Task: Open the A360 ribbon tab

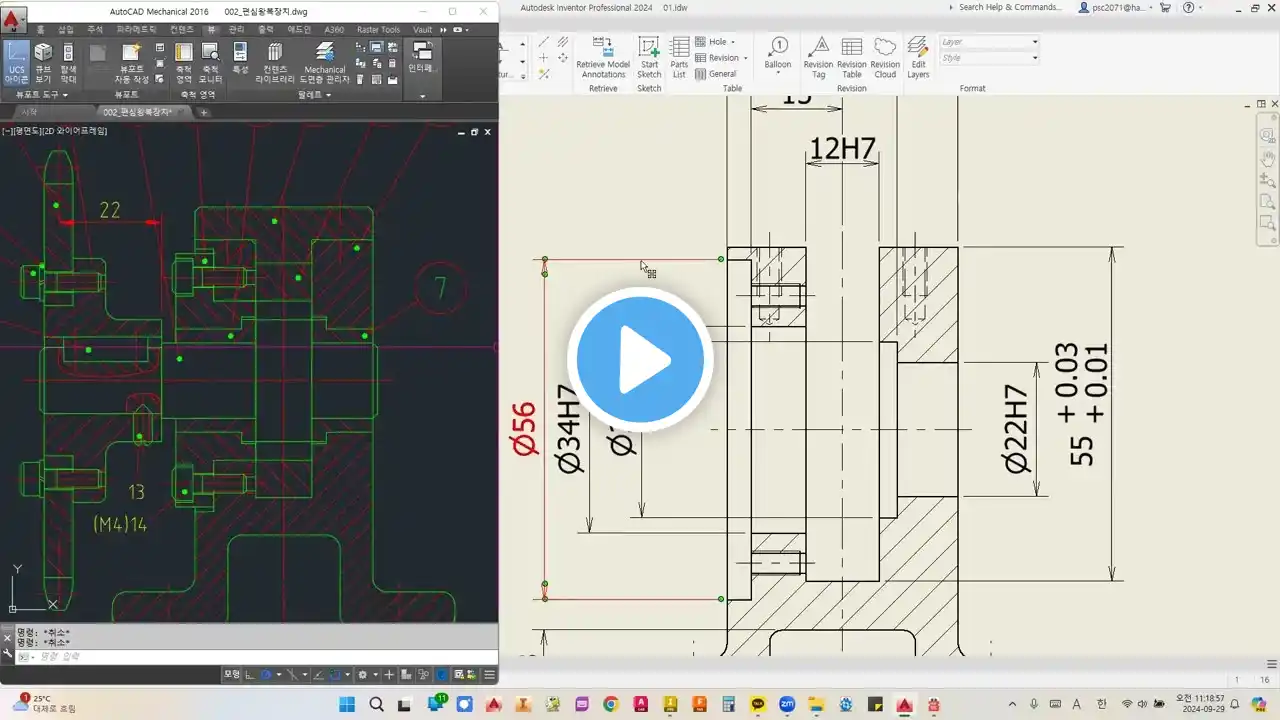Action: tap(334, 30)
